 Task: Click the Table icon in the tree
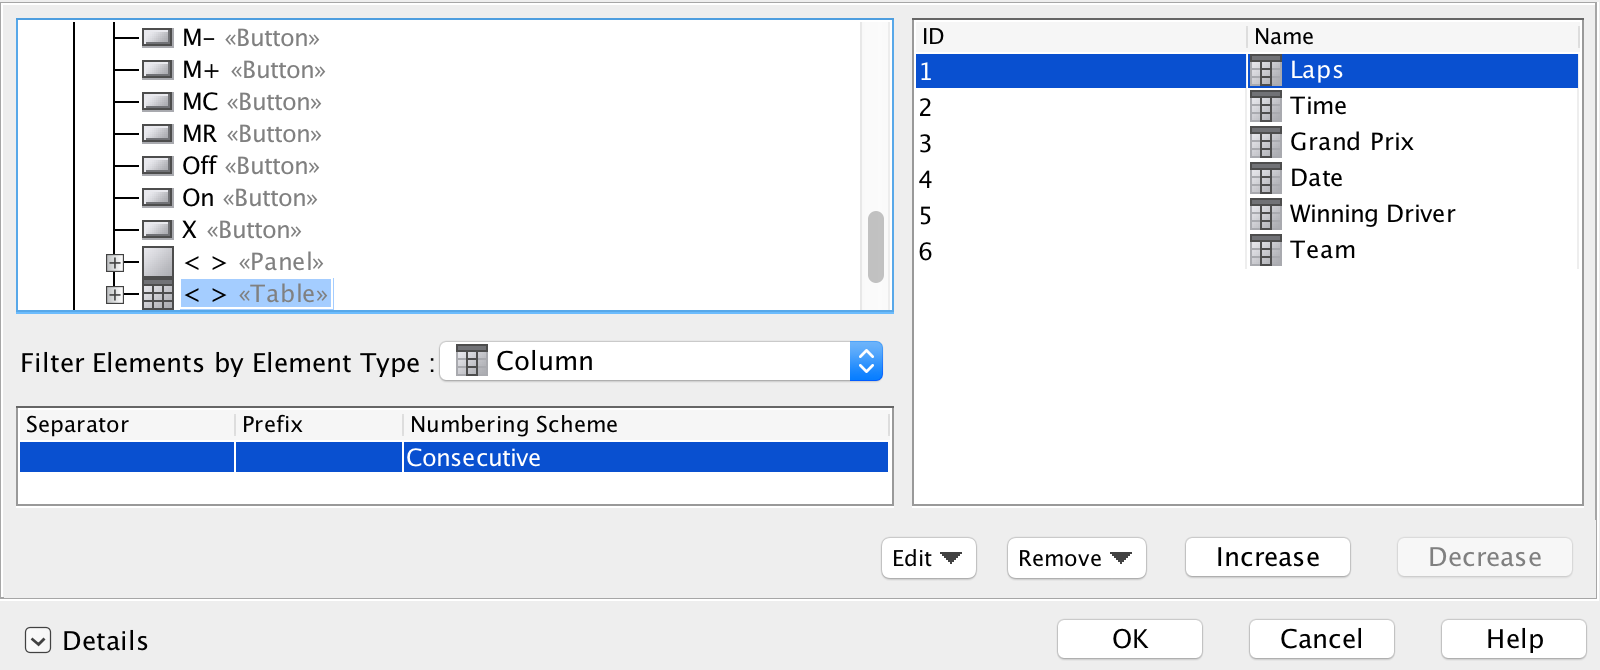click(158, 294)
